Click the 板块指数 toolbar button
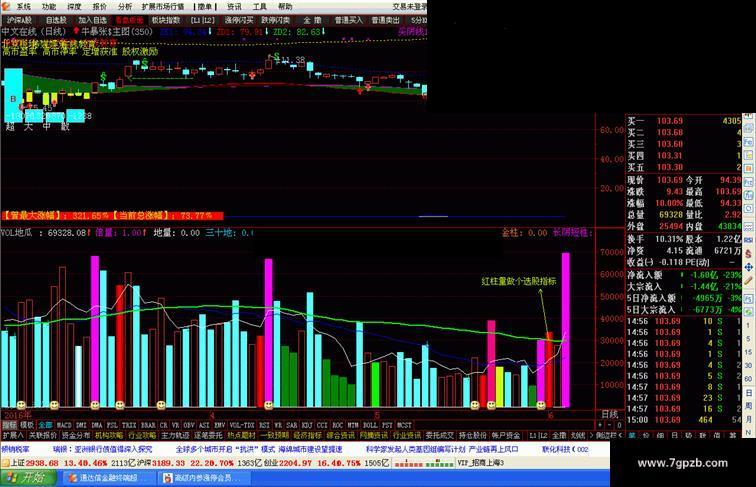The width and height of the screenshot is (756, 487). (166, 20)
